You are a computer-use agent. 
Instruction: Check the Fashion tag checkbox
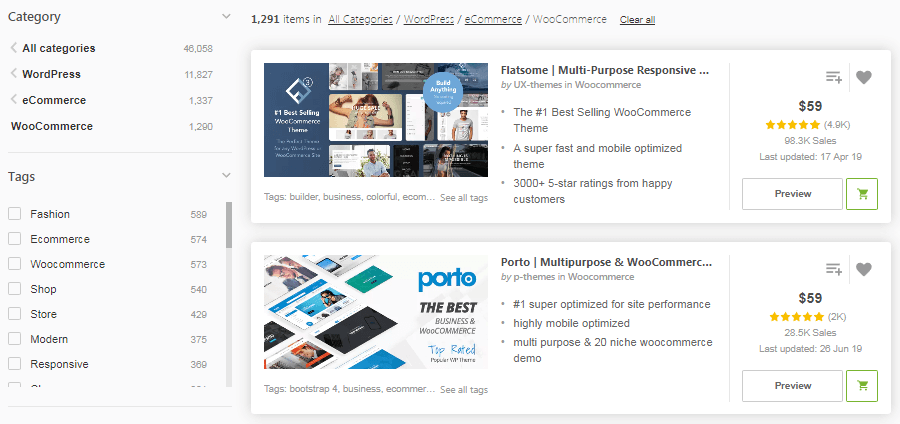pyautogui.click(x=15, y=214)
